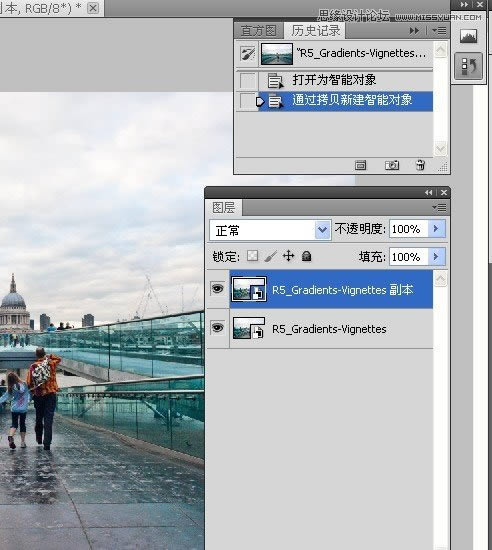The height and width of the screenshot is (550, 492).
Task: Create new snapshot with camera icon
Action: click(392, 165)
